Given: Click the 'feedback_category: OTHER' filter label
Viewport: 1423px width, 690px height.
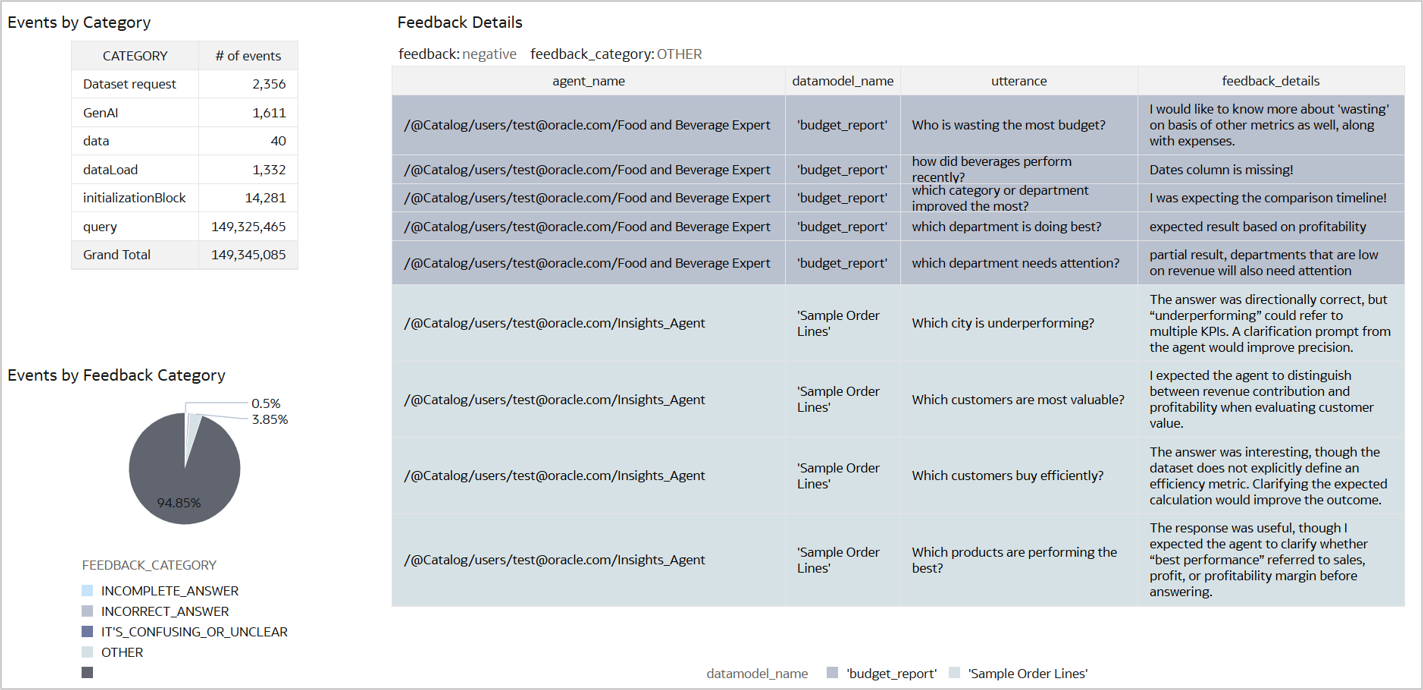Looking at the screenshot, I should pyautogui.click(x=616, y=54).
